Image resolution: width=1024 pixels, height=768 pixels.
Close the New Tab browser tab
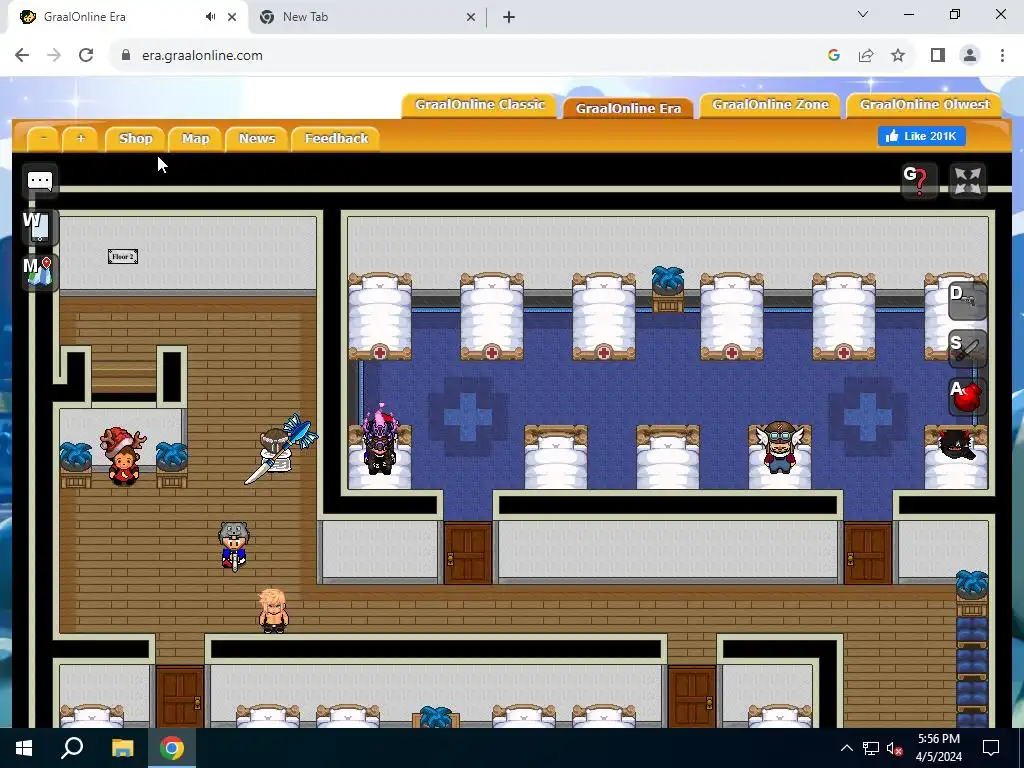coord(471,17)
